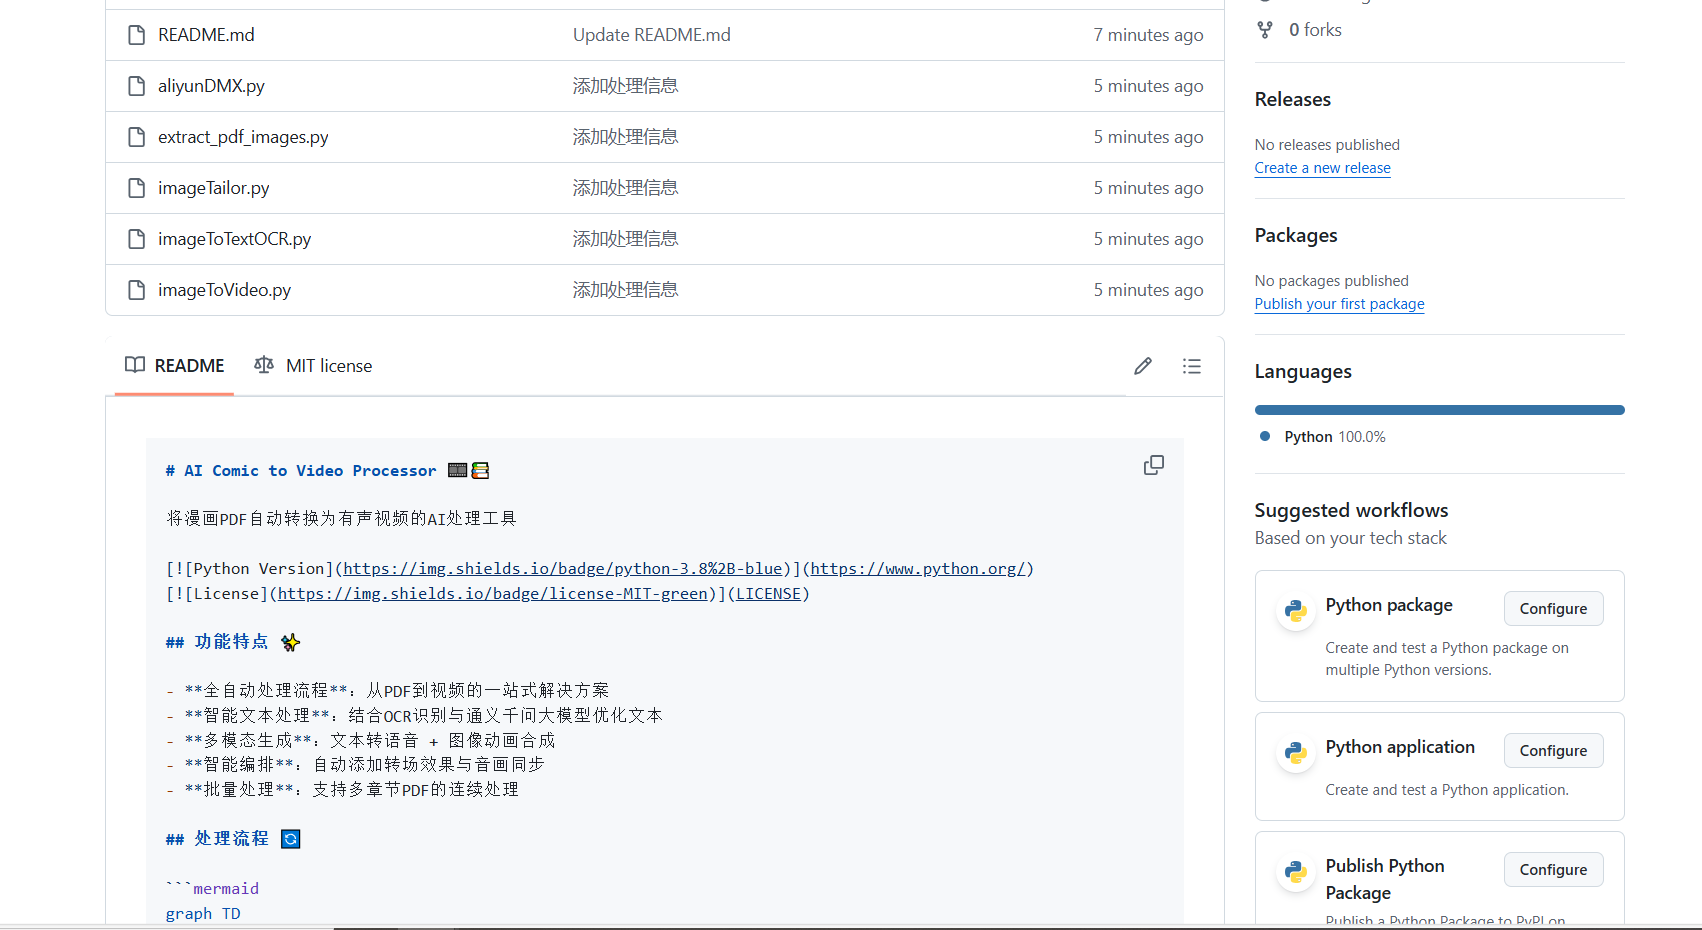Click the '```mermaid' code fence line
Viewport: 1702px width, 930px height.
click(x=212, y=889)
